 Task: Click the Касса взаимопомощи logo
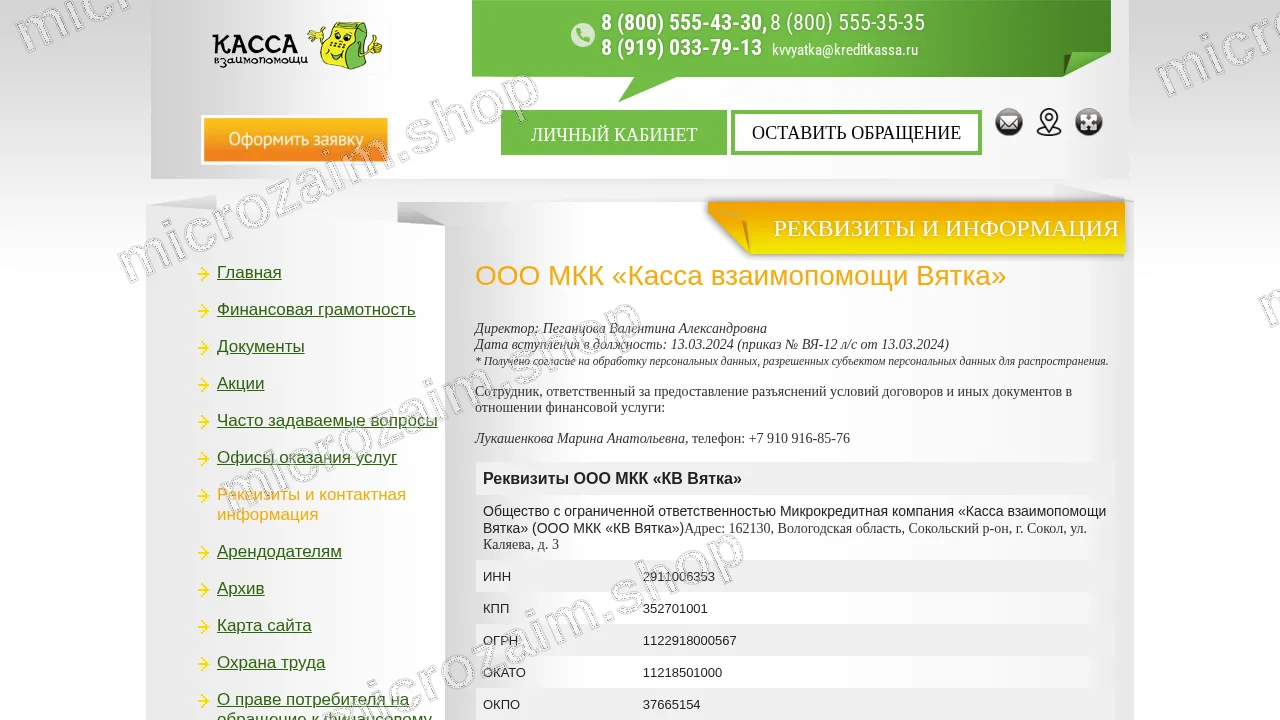coord(297,46)
